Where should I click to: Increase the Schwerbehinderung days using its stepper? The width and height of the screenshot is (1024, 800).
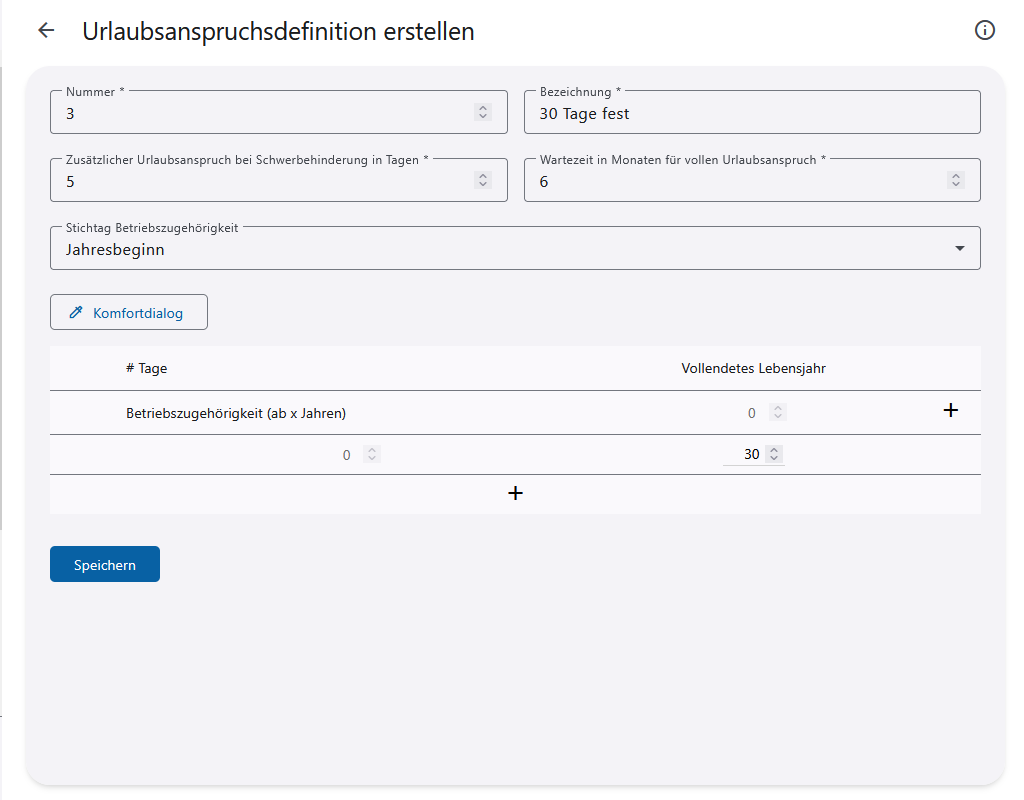[483, 175]
